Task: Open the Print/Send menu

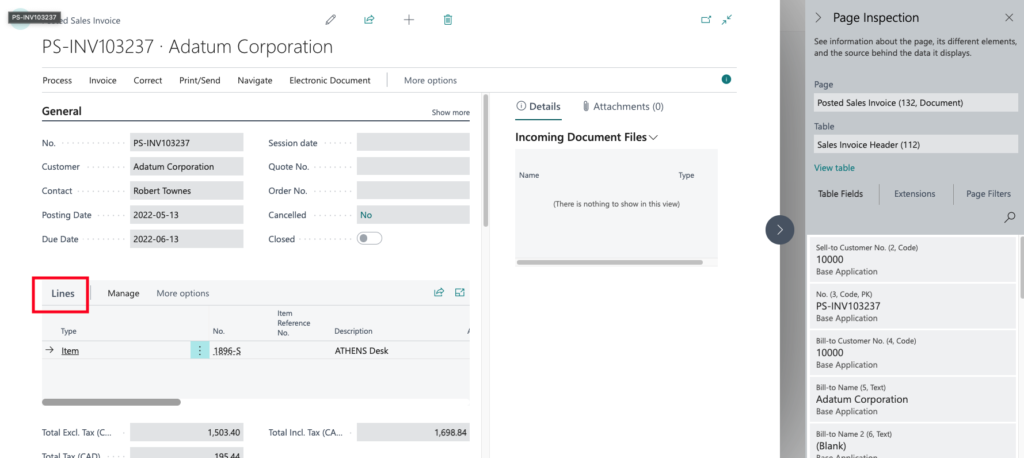Action: click(x=200, y=80)
